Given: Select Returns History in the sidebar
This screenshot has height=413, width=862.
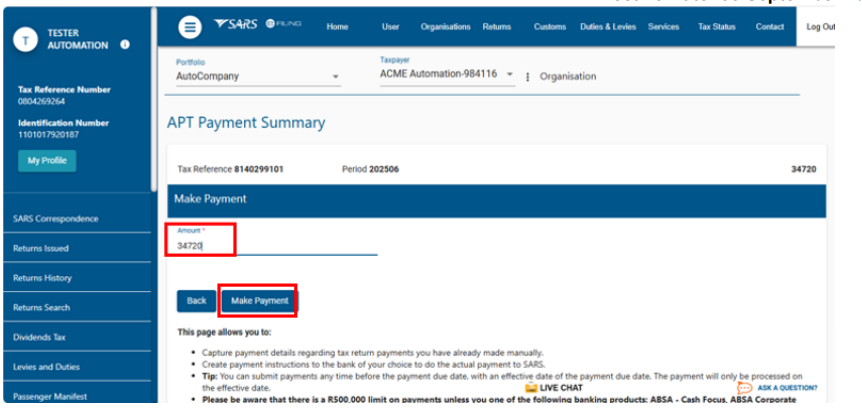Looking at the screenshot, I should (x=42, y=278).
